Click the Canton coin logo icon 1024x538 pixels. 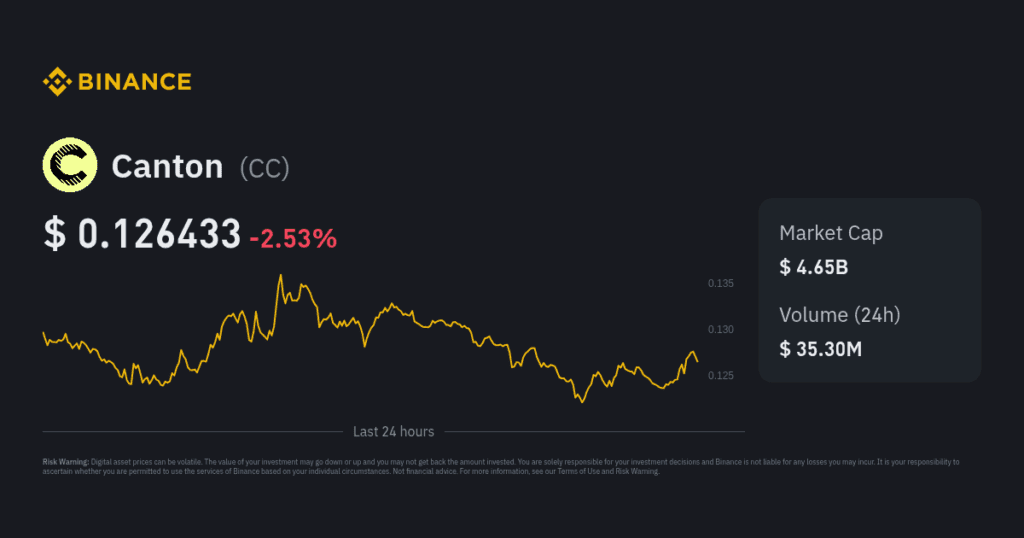click(69, 165)
